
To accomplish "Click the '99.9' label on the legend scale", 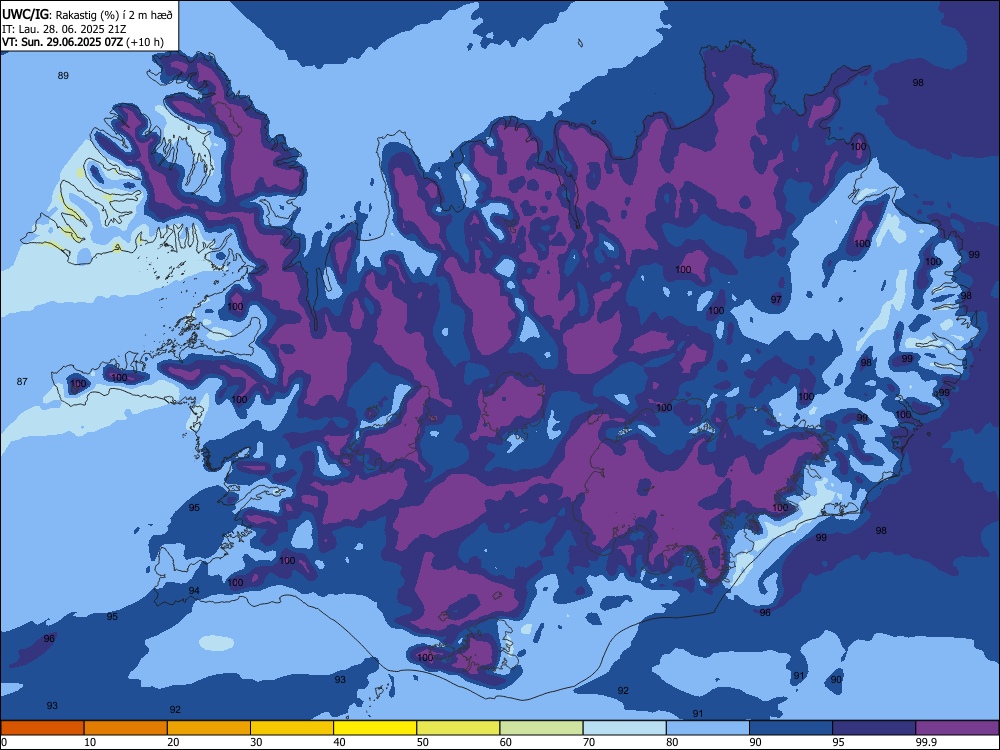I will (925, 742).
